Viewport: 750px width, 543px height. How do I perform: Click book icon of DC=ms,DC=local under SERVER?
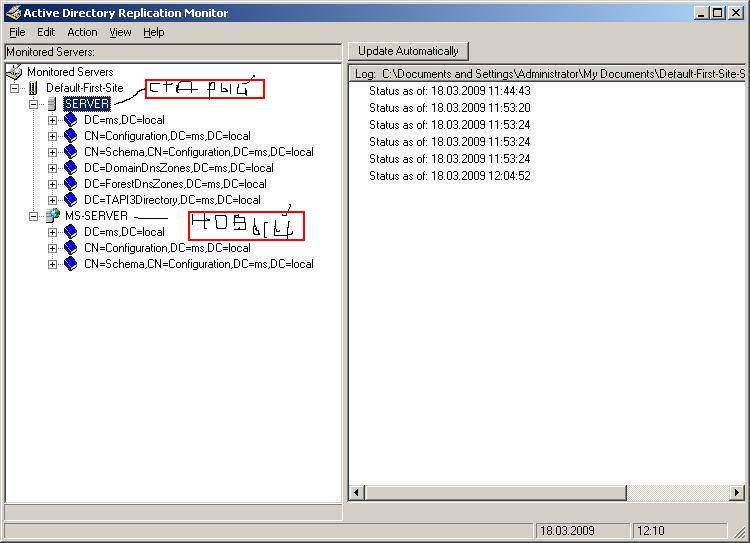pyautogui.click(x=71, y=120)
